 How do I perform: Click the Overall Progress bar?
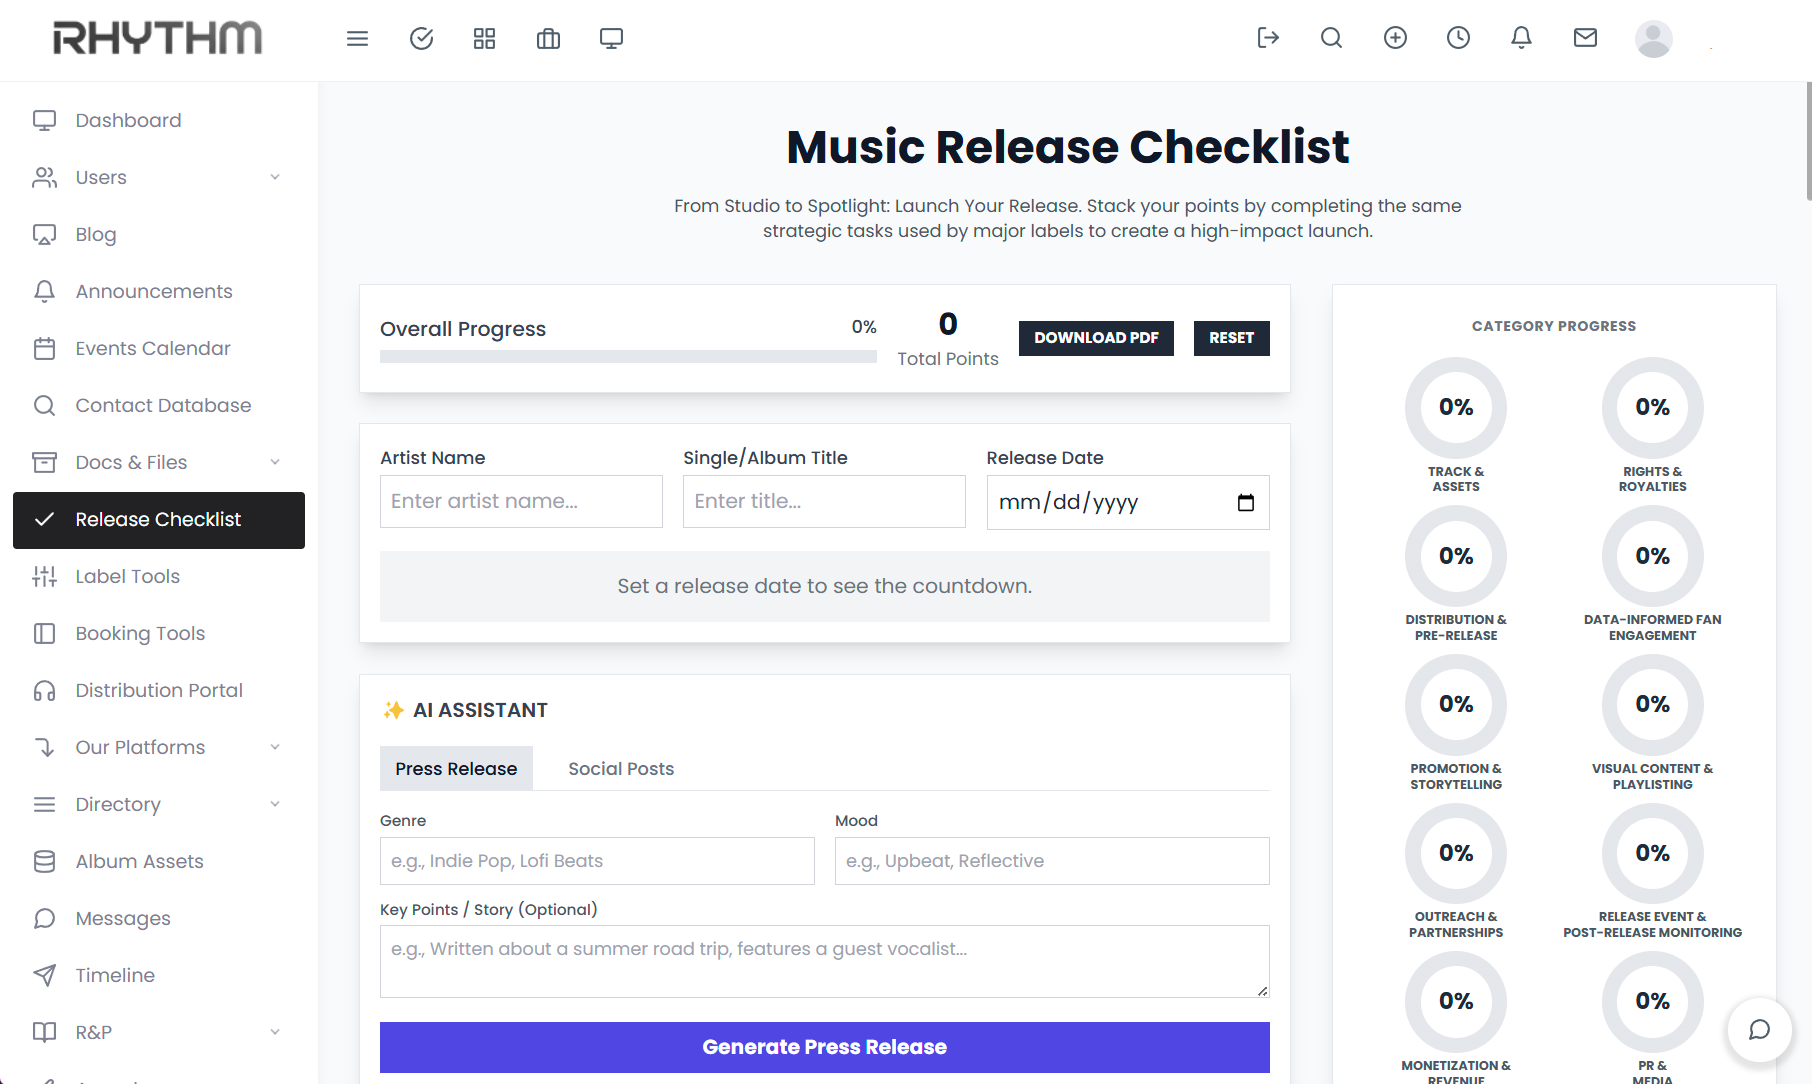pyautogui.click(x=628, y=357)
